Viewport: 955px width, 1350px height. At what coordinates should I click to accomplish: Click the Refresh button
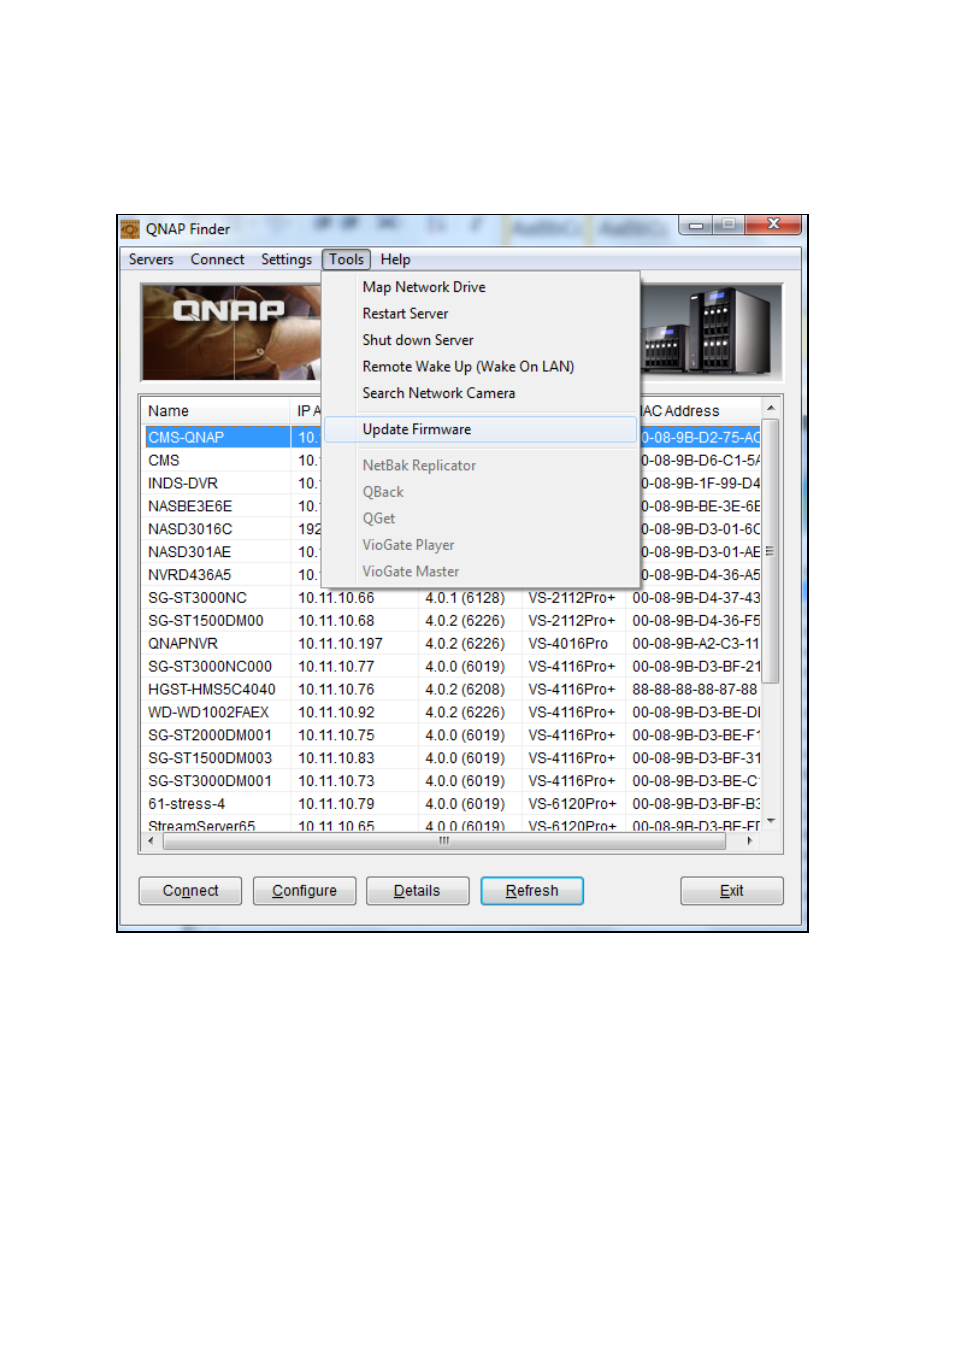[532, 891]
